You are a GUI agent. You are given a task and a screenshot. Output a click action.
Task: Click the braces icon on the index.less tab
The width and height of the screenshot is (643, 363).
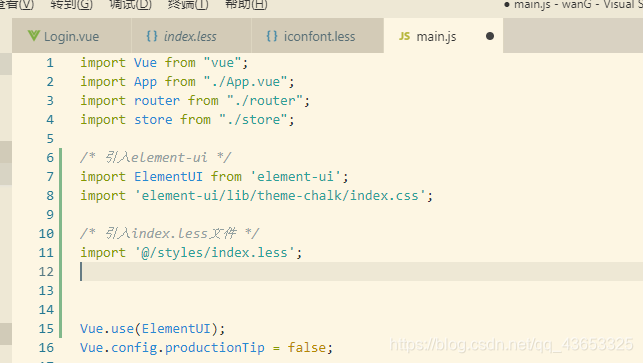tap(152, 36)
